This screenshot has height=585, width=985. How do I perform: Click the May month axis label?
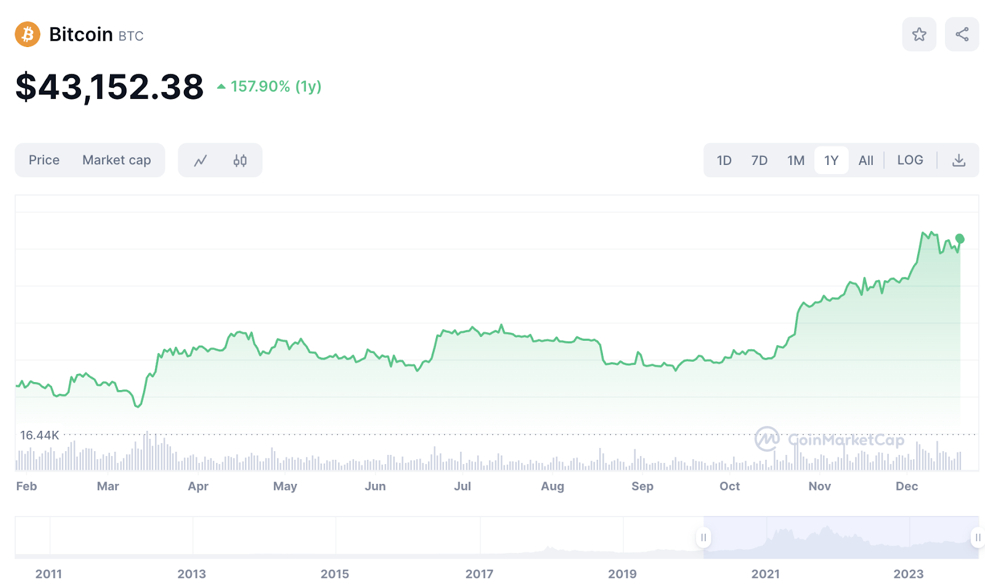[x=285, y=486]
